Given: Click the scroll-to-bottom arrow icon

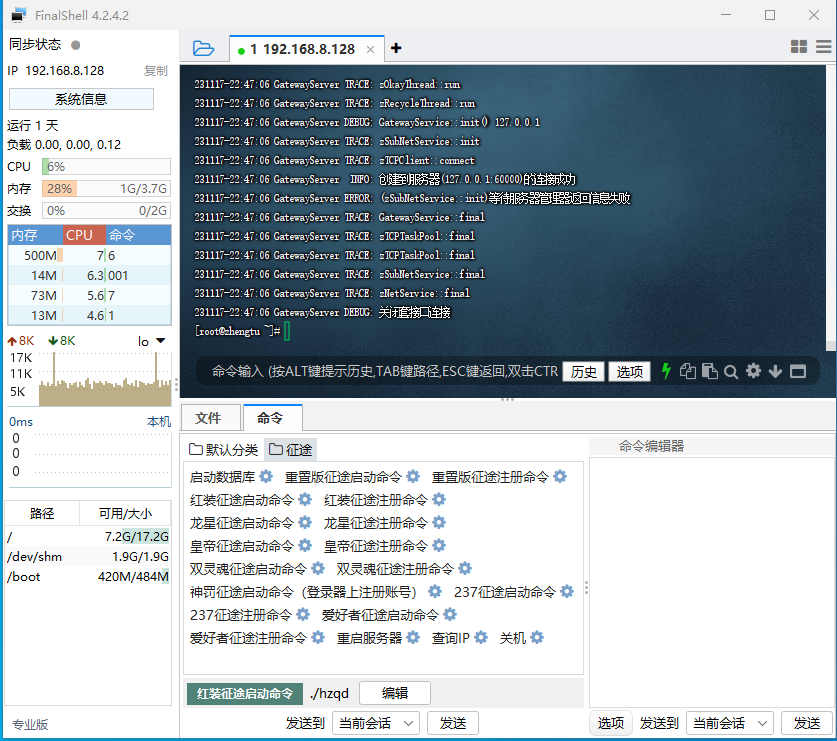Looking at the screenshot, I should click(775, 371).
